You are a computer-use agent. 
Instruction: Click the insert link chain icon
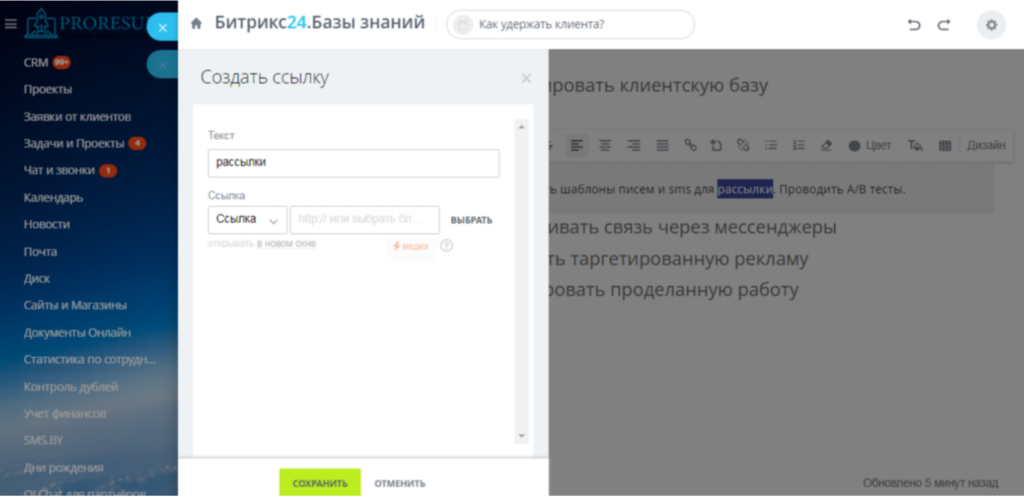tap(690, 145)
